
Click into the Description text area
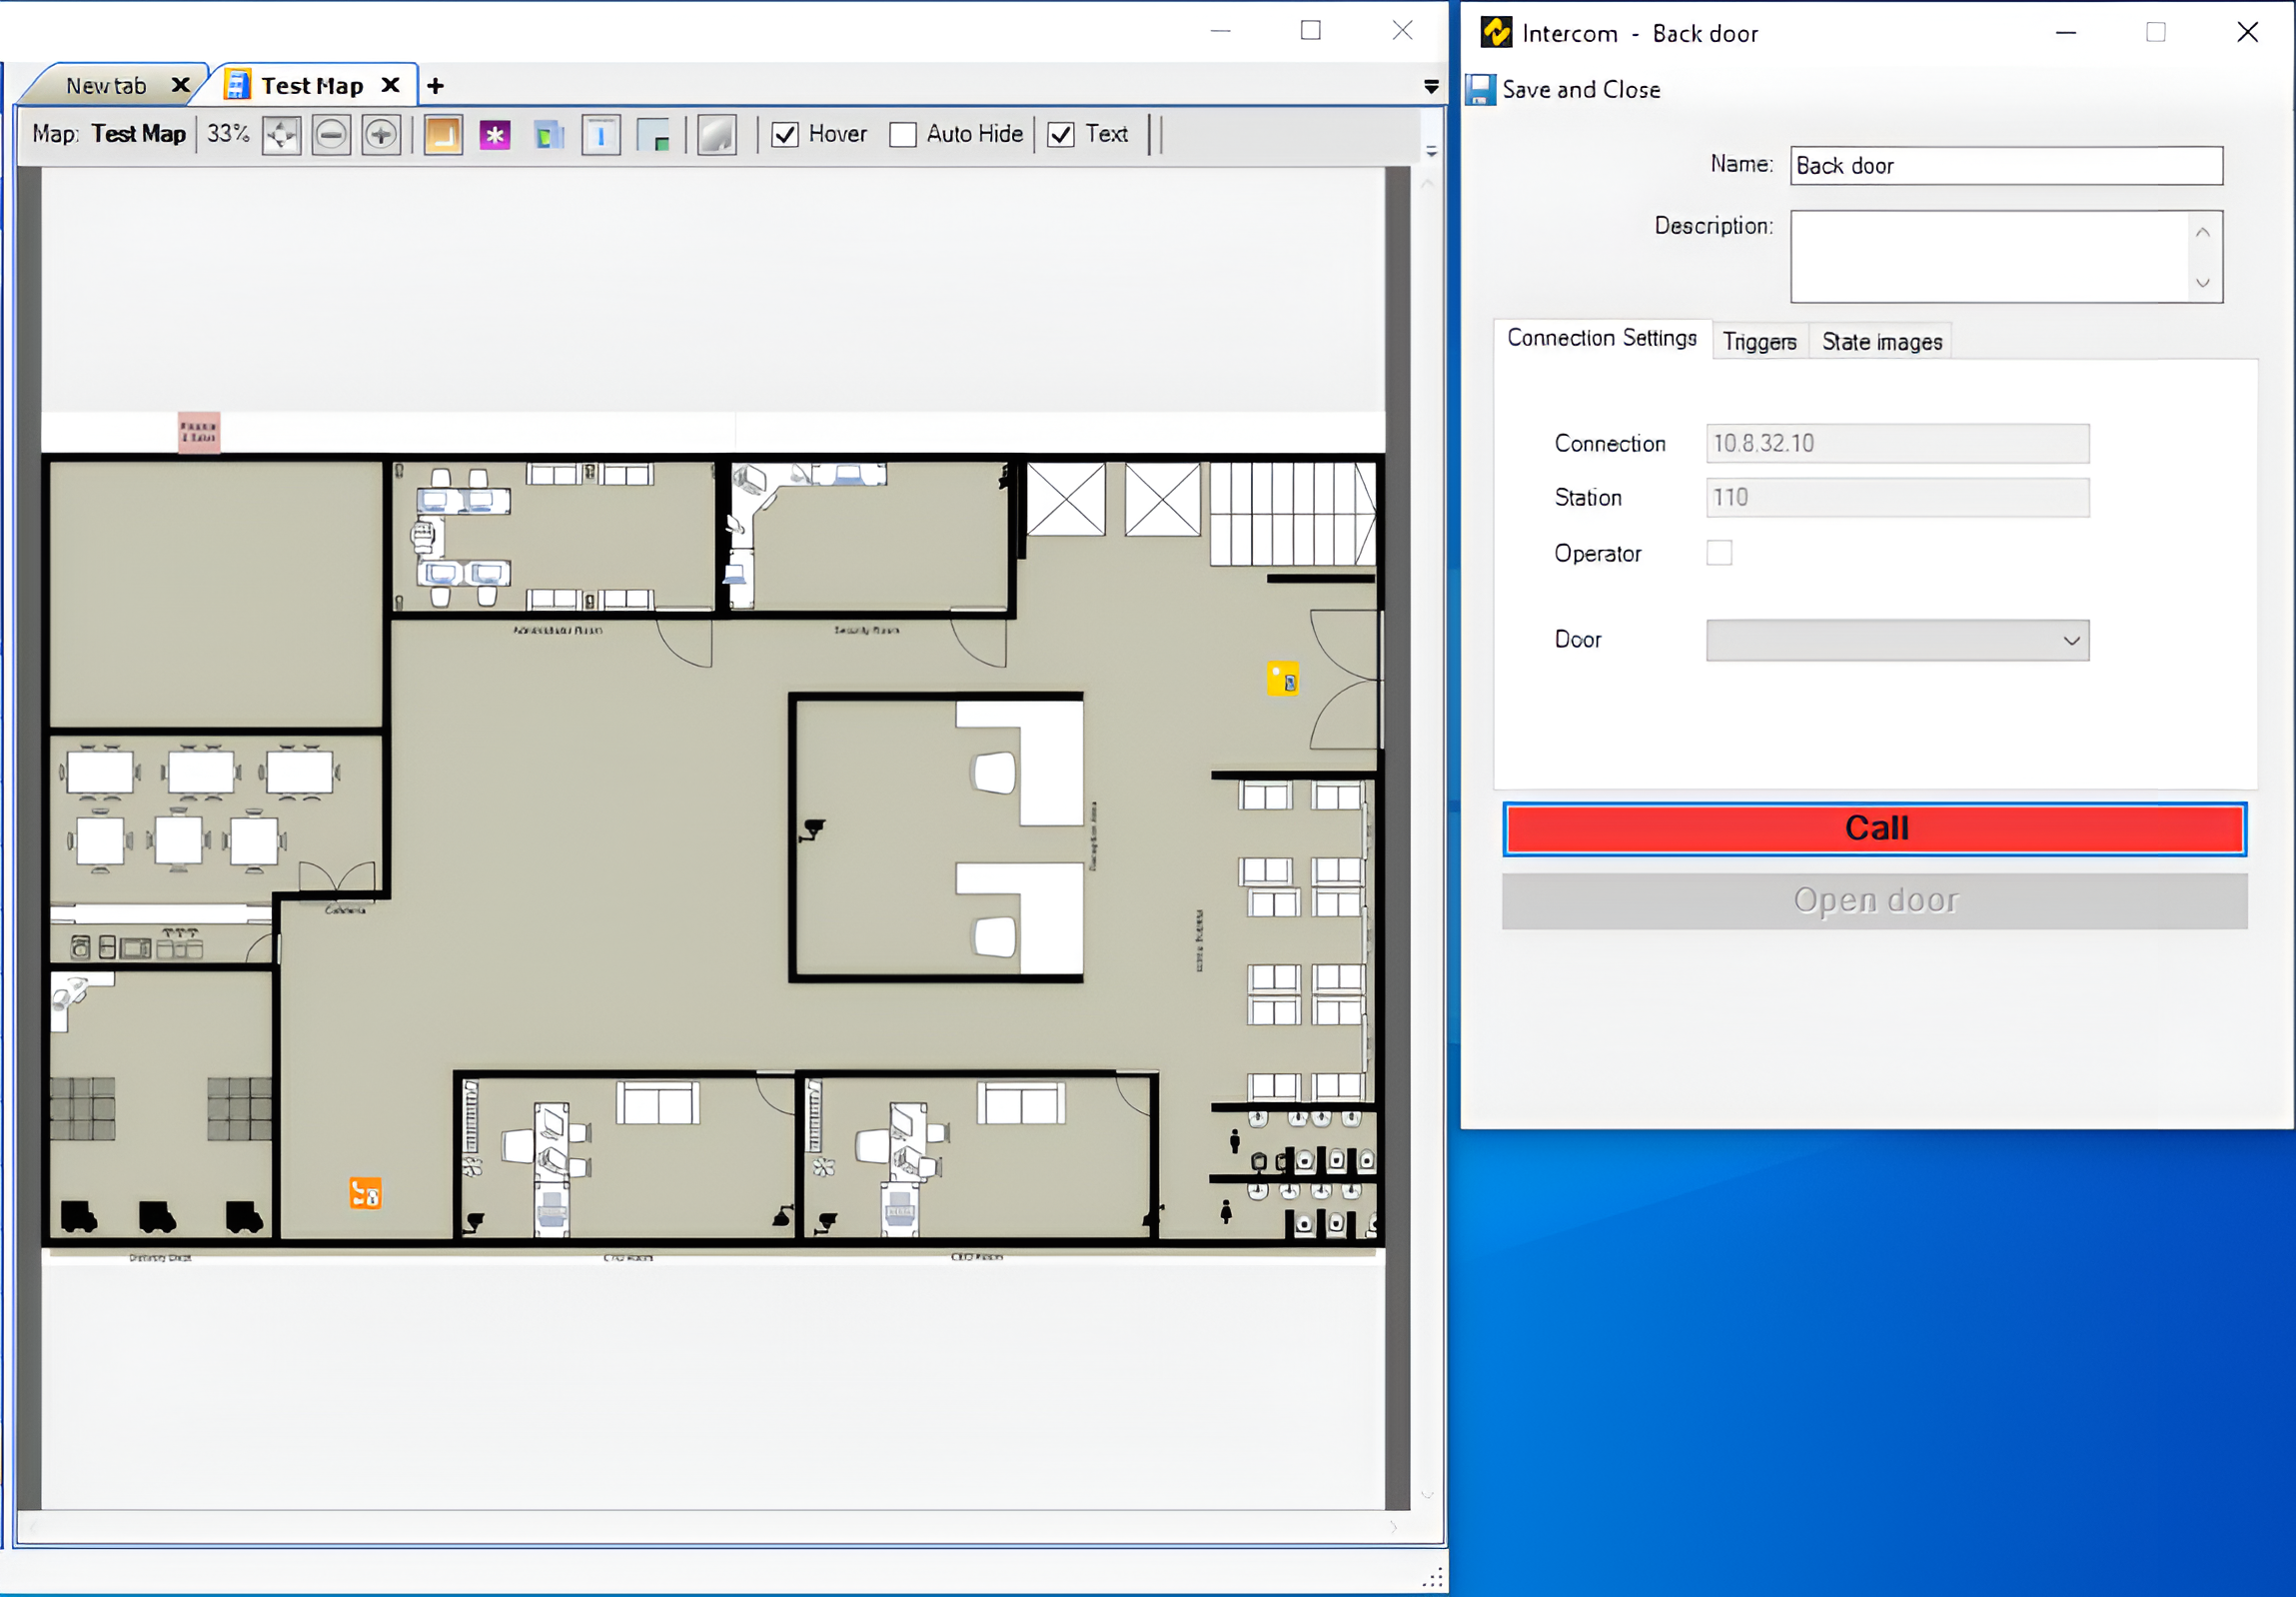[x=1988, y=256]
